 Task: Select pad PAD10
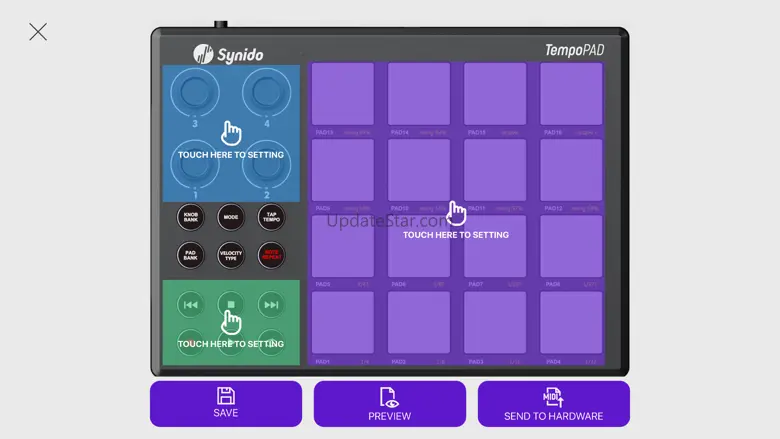pyautogui.click(x=419, y=170)
